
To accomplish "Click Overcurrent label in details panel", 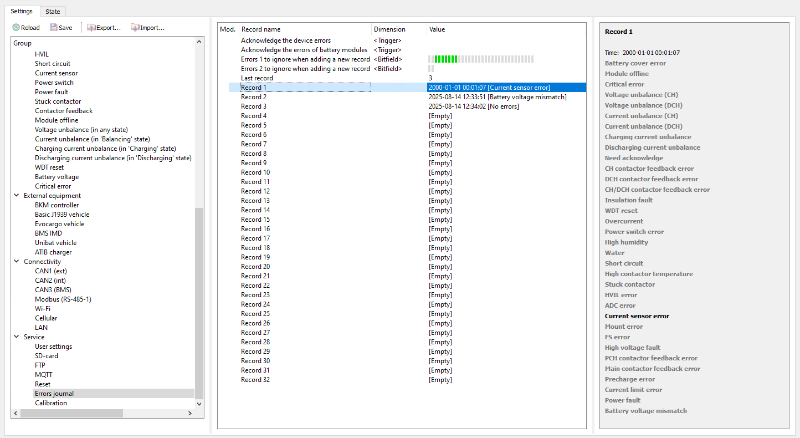I will pyautogui.click(x=623, y=221).
